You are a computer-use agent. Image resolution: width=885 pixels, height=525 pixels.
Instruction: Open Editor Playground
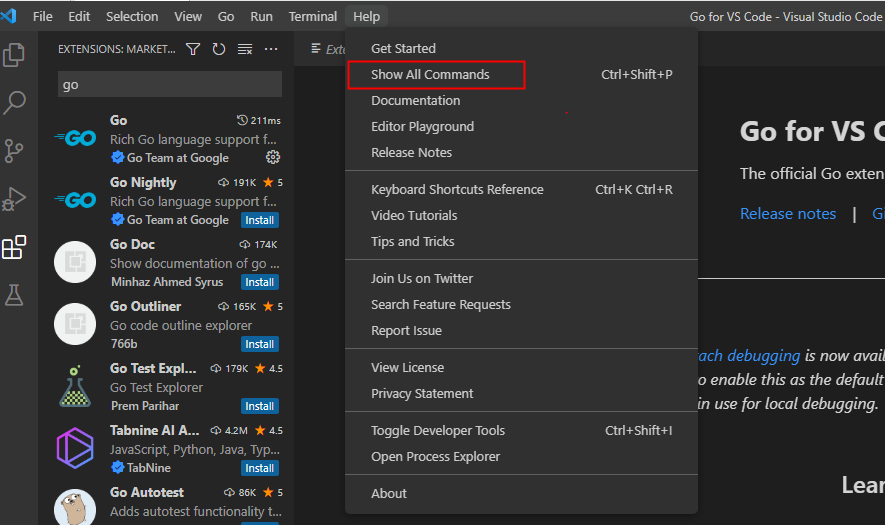(522, 126)
